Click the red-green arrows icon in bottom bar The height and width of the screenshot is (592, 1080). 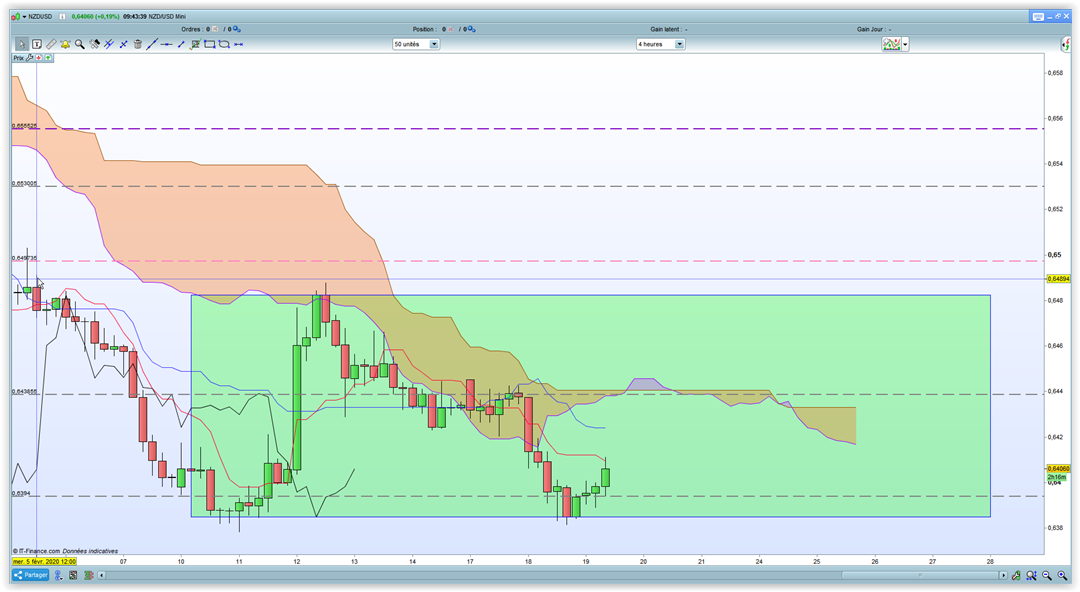click(88, 575)
